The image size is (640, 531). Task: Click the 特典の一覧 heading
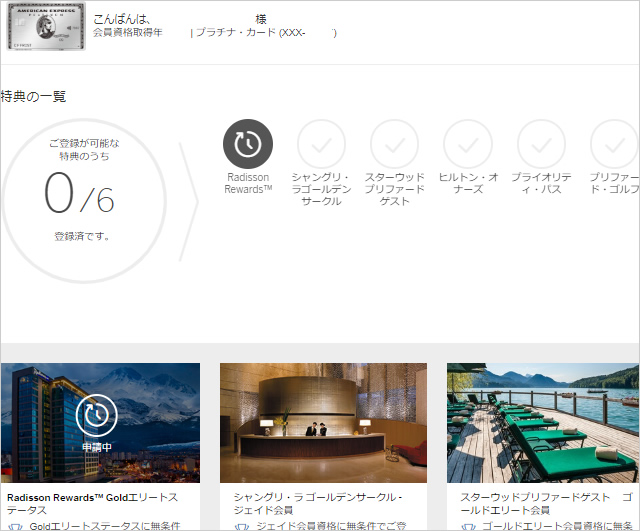point(33,97)
